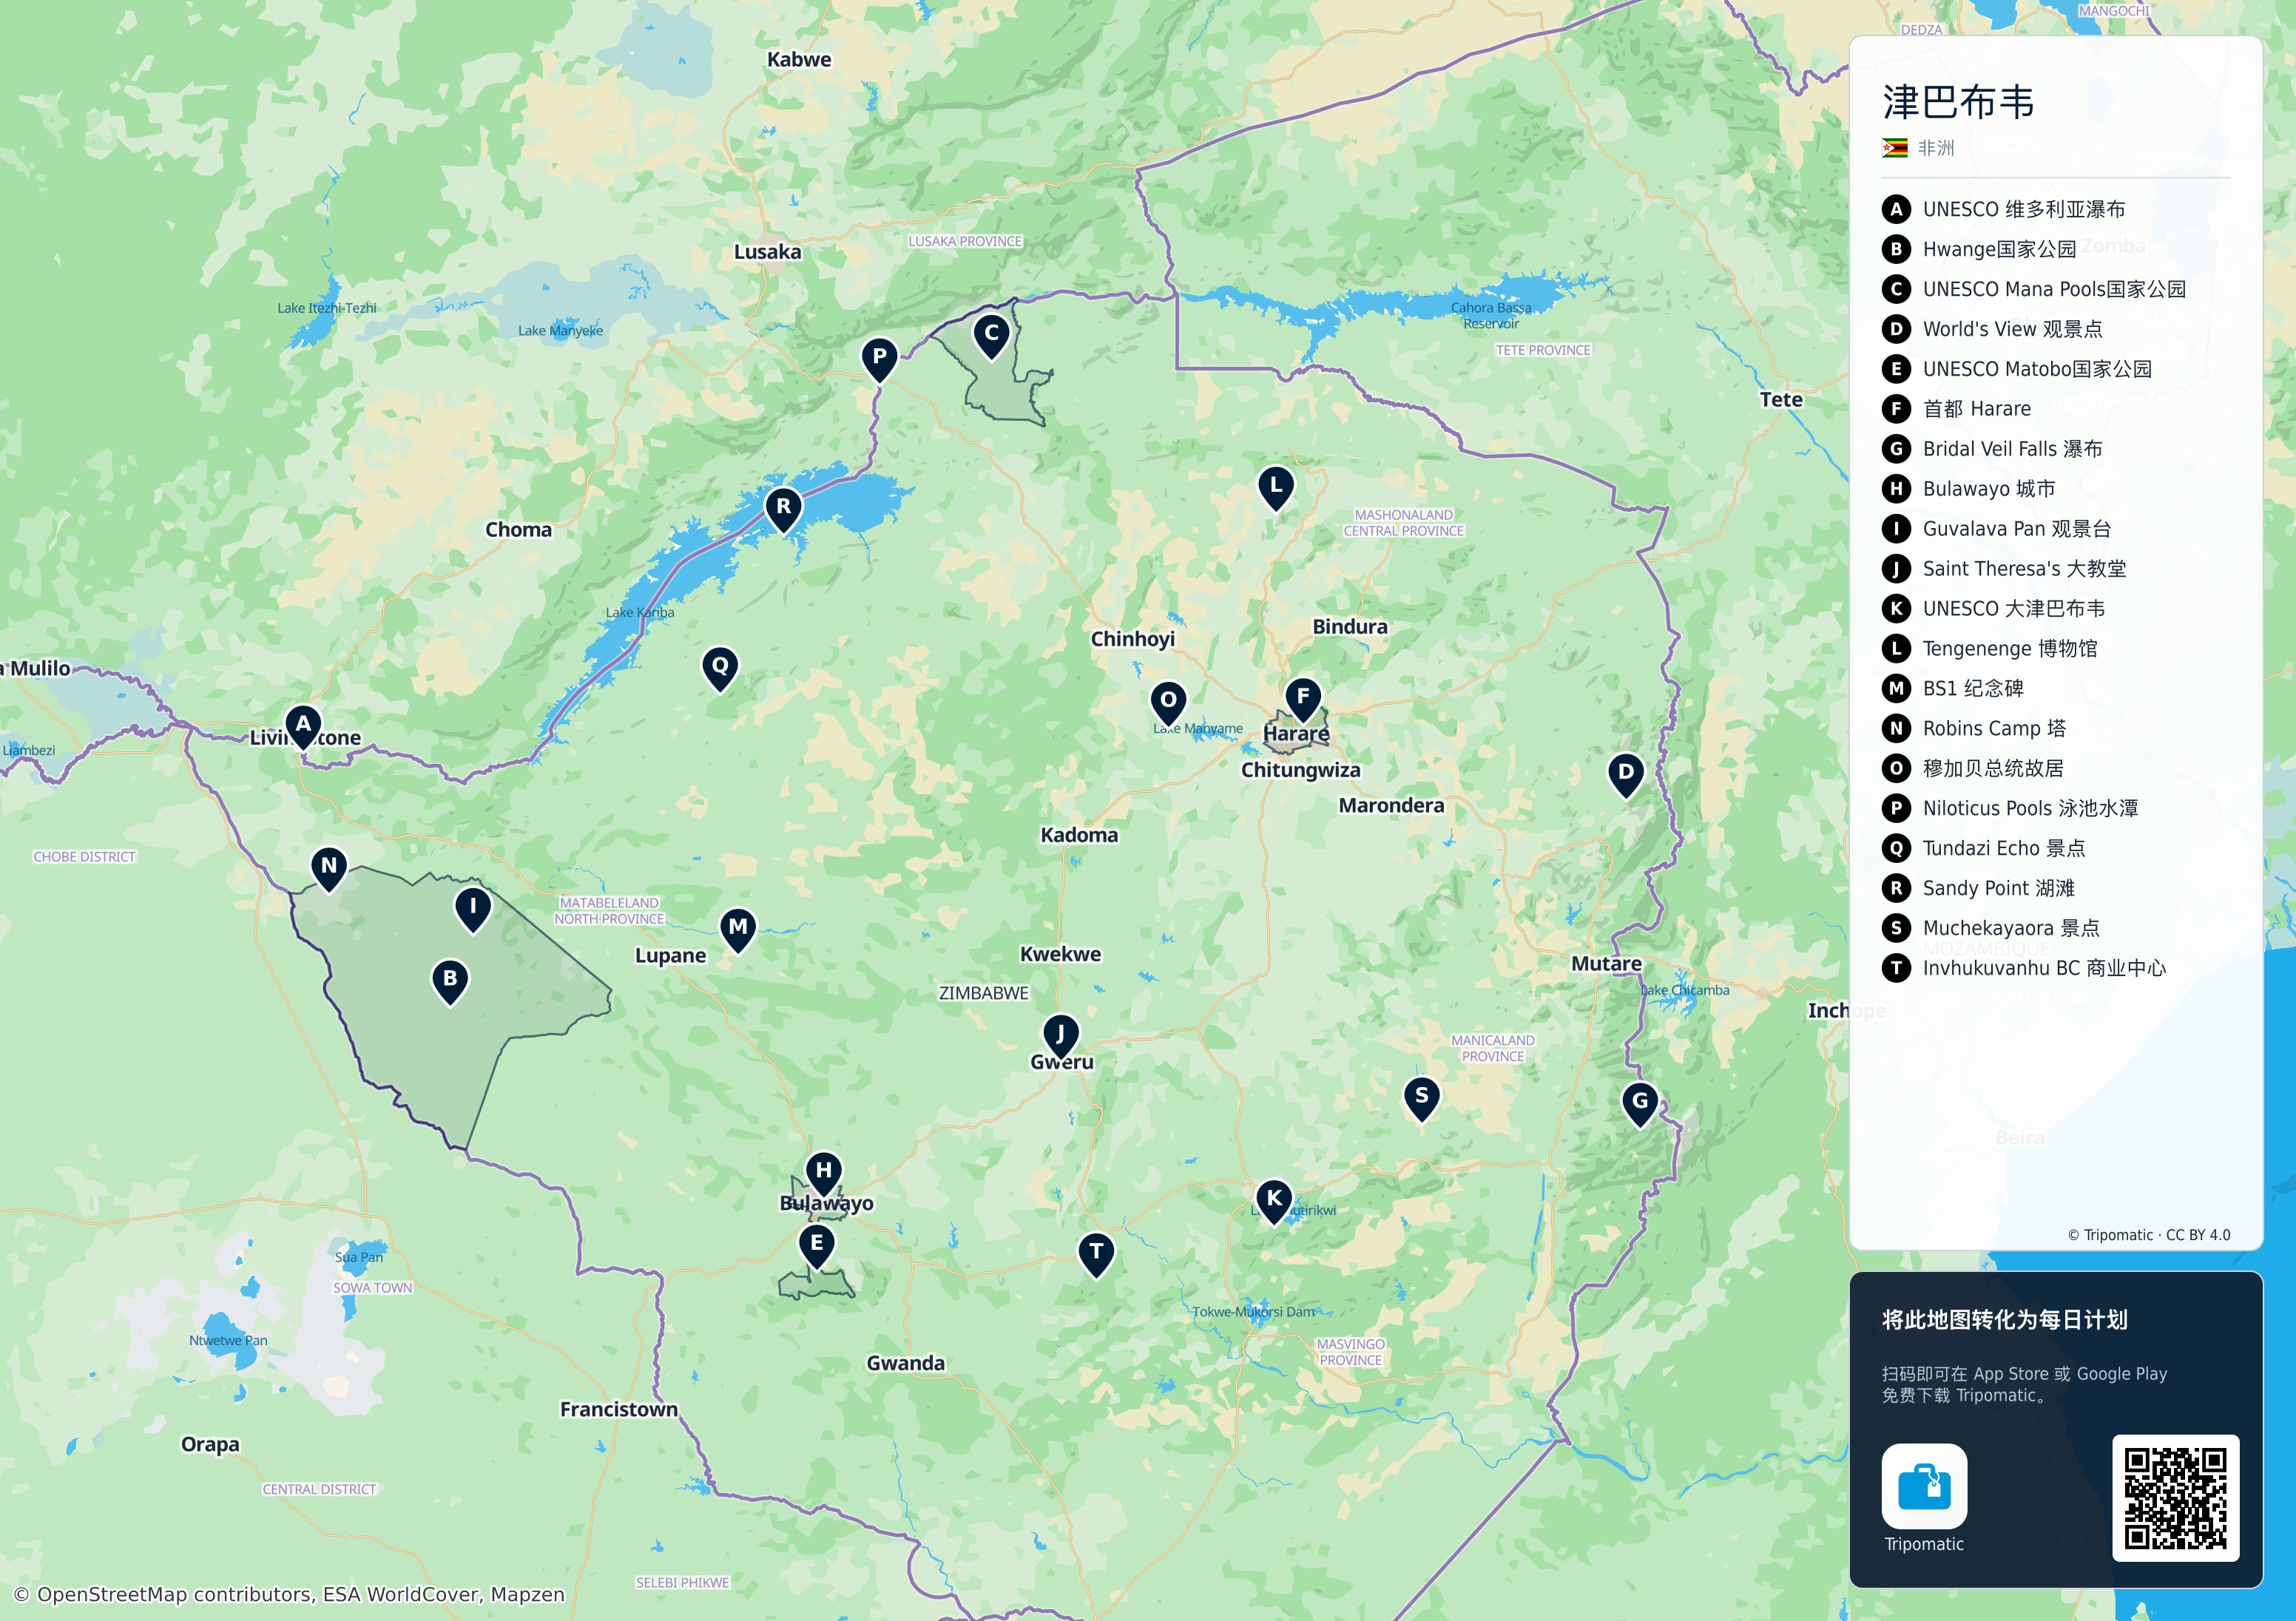The image size is (2296, 1621).
Task: Select map pin B in Hwange park
Action: pyautogui.click(x=450, y=981)
